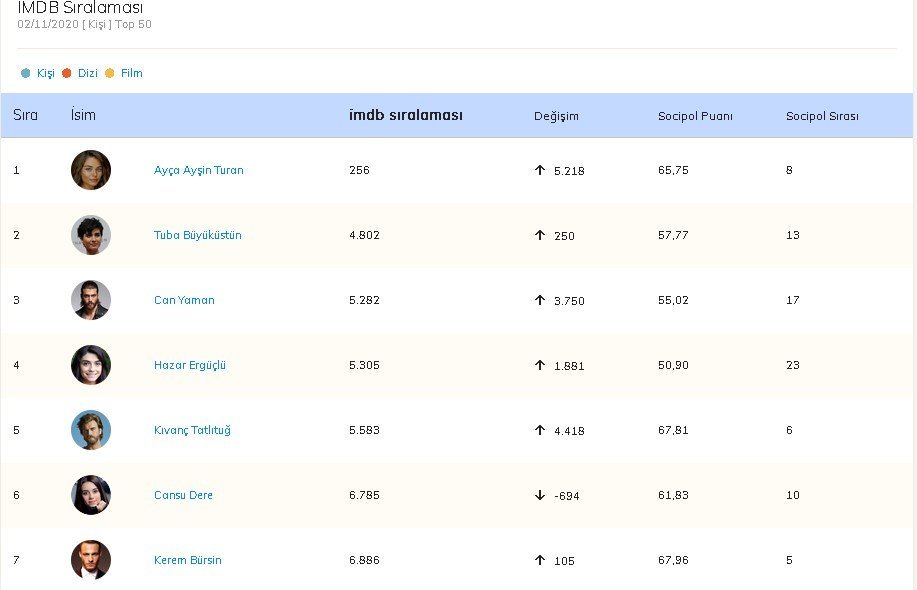Image resolution: width=917 pixels, height=590 pixels.
Task: Click Kerem Bürsin's profile image
Action: pos(91,560)
